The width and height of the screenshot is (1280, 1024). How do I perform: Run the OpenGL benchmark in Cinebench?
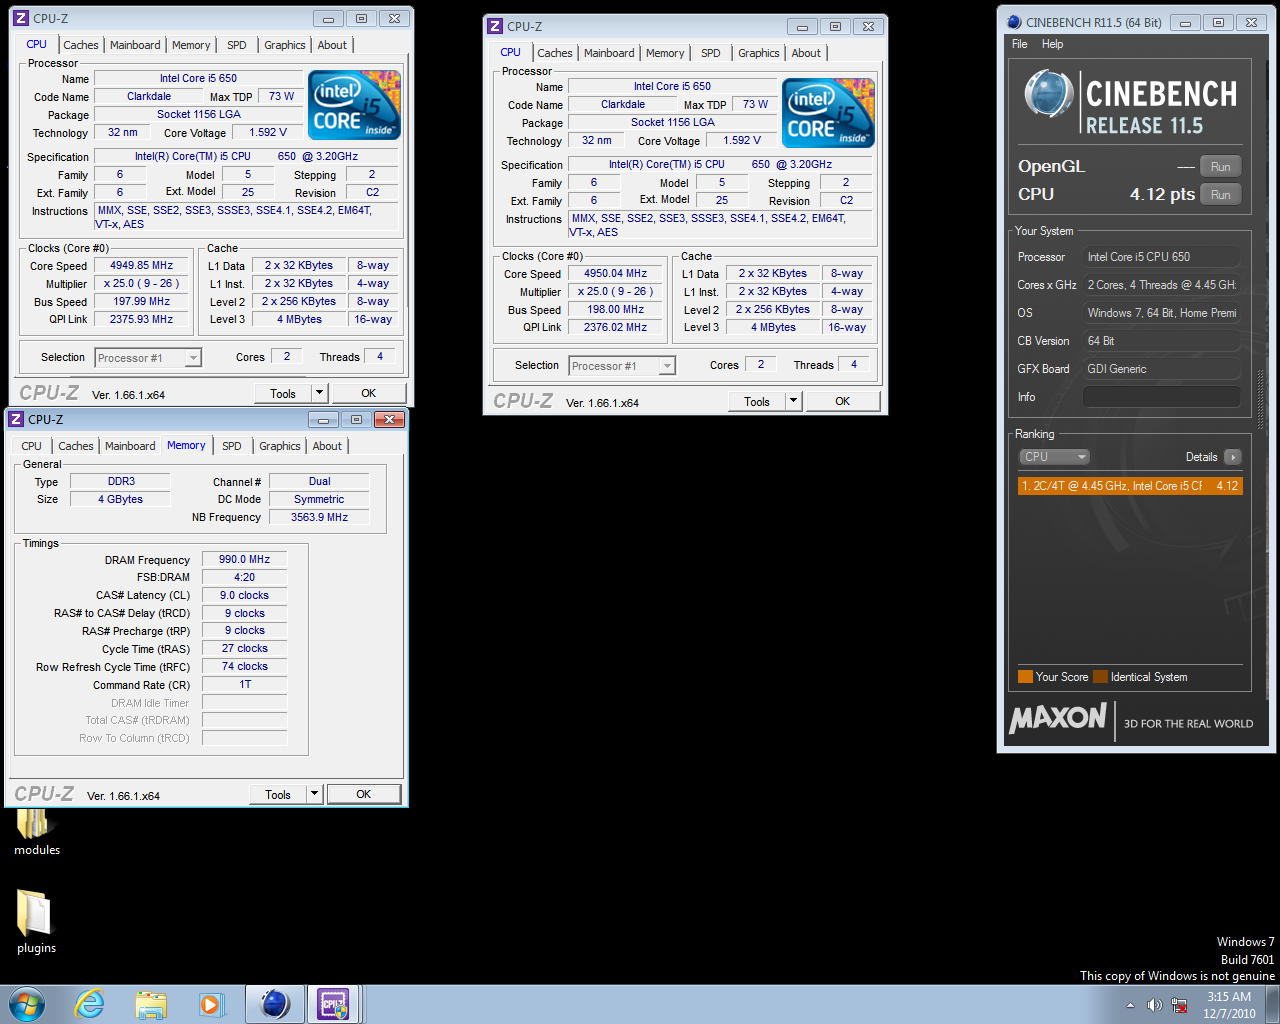point(1221,167)
